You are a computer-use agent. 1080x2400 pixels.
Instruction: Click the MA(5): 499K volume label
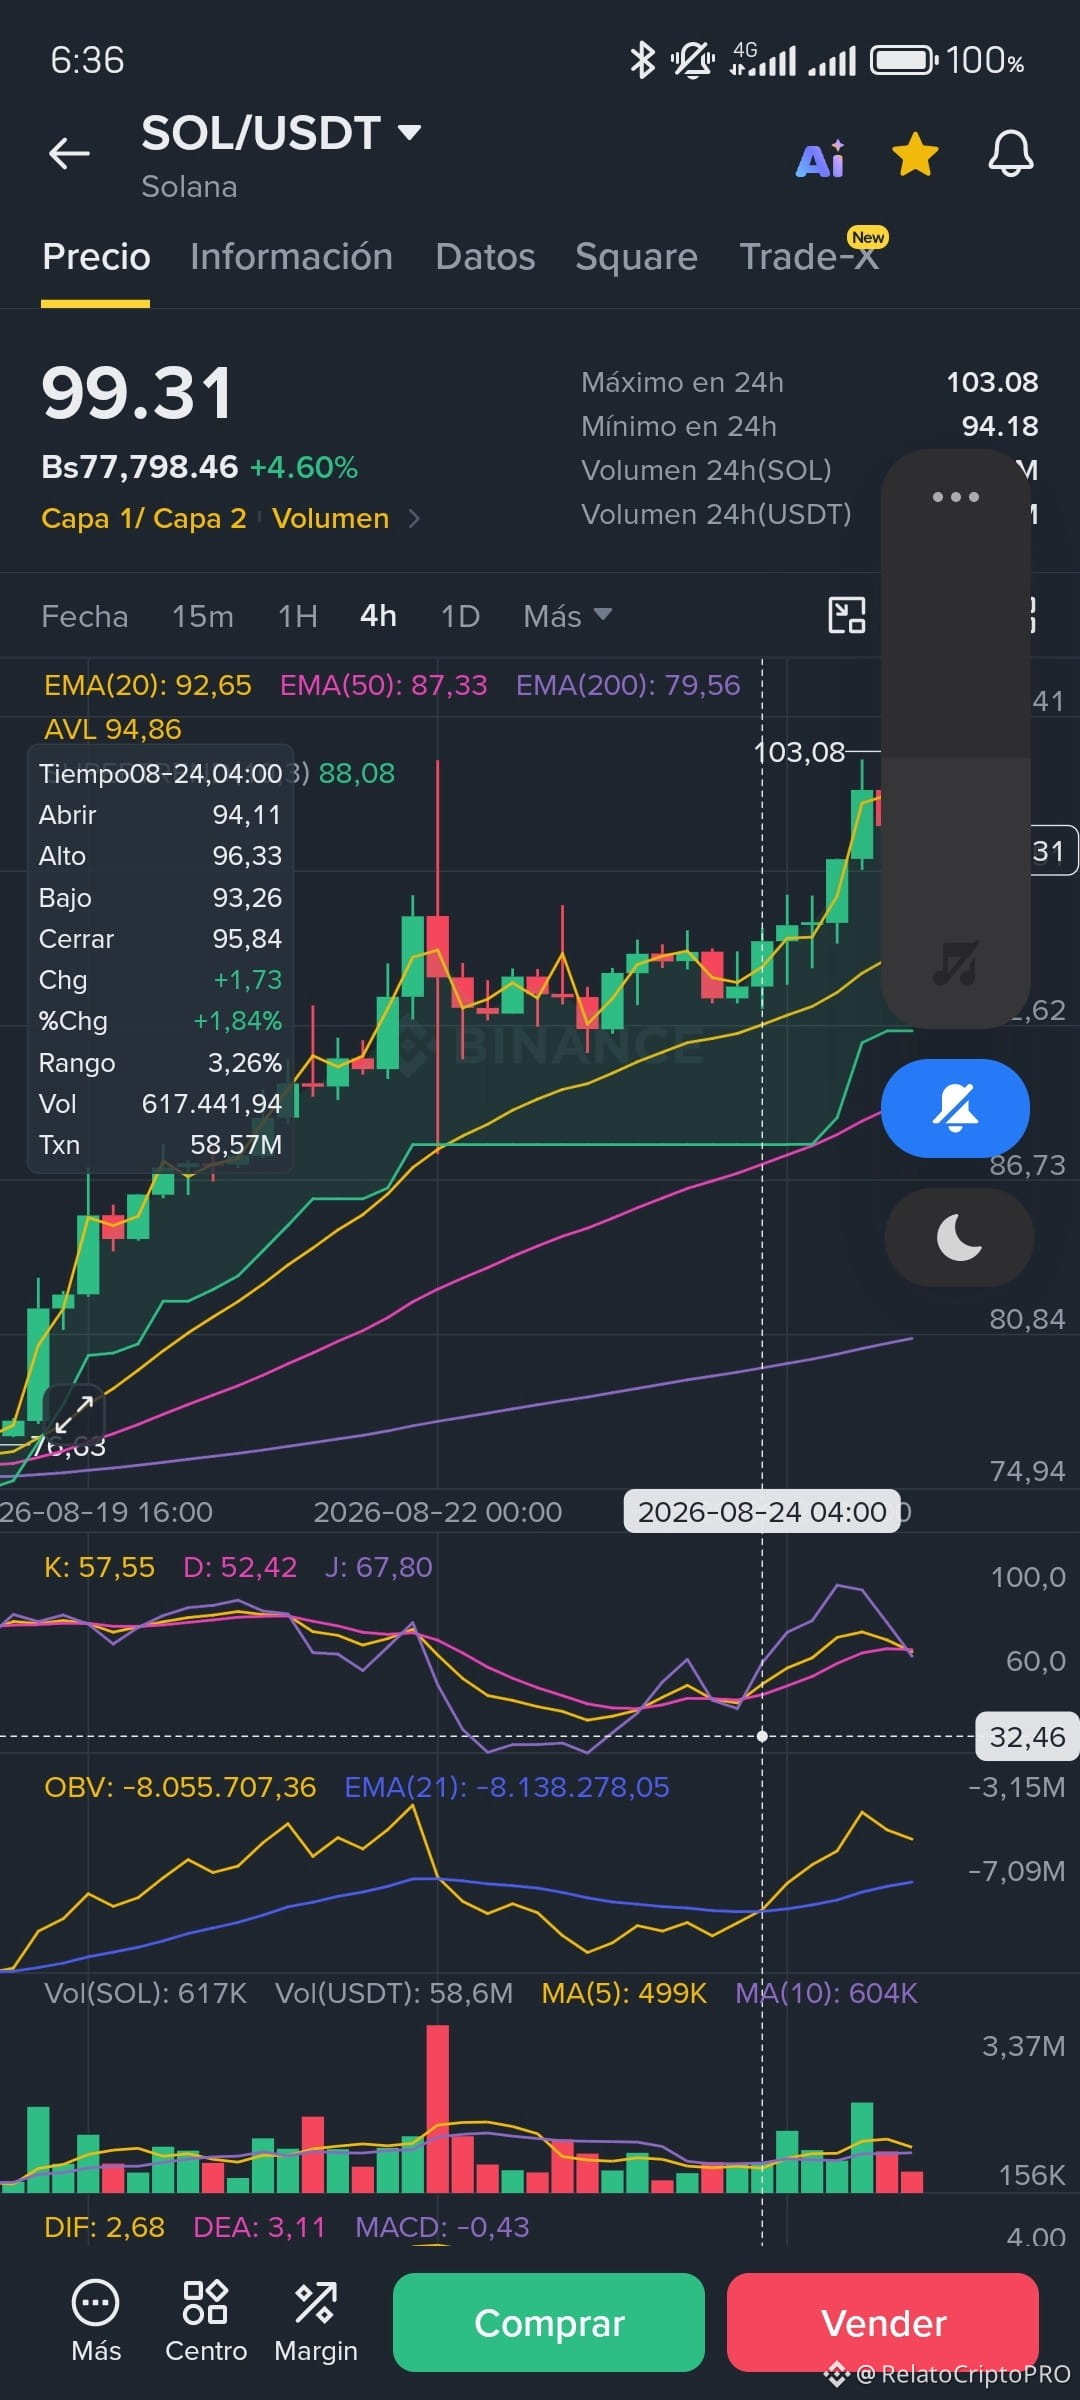[624, 1993]
